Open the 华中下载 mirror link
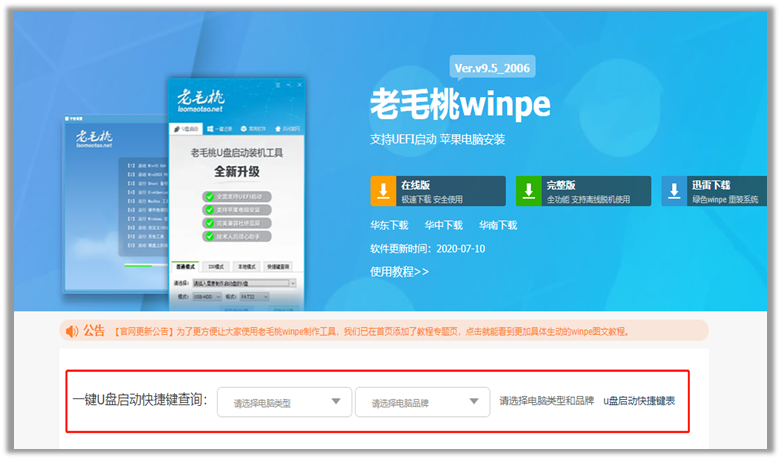The image size is (782, 460). pos(443,226)
